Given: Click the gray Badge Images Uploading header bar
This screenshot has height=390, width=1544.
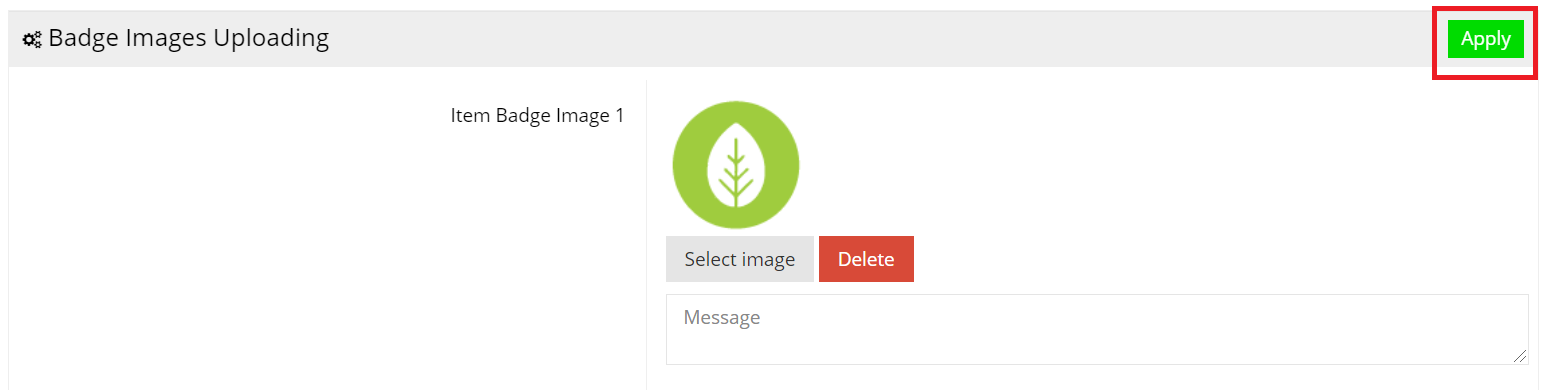Looking at the screenshot, I should tap(772, 39).
